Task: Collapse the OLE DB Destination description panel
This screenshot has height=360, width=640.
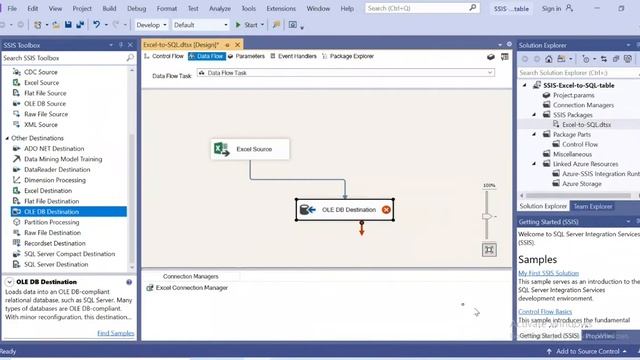Action: click(x=9, y=282)
